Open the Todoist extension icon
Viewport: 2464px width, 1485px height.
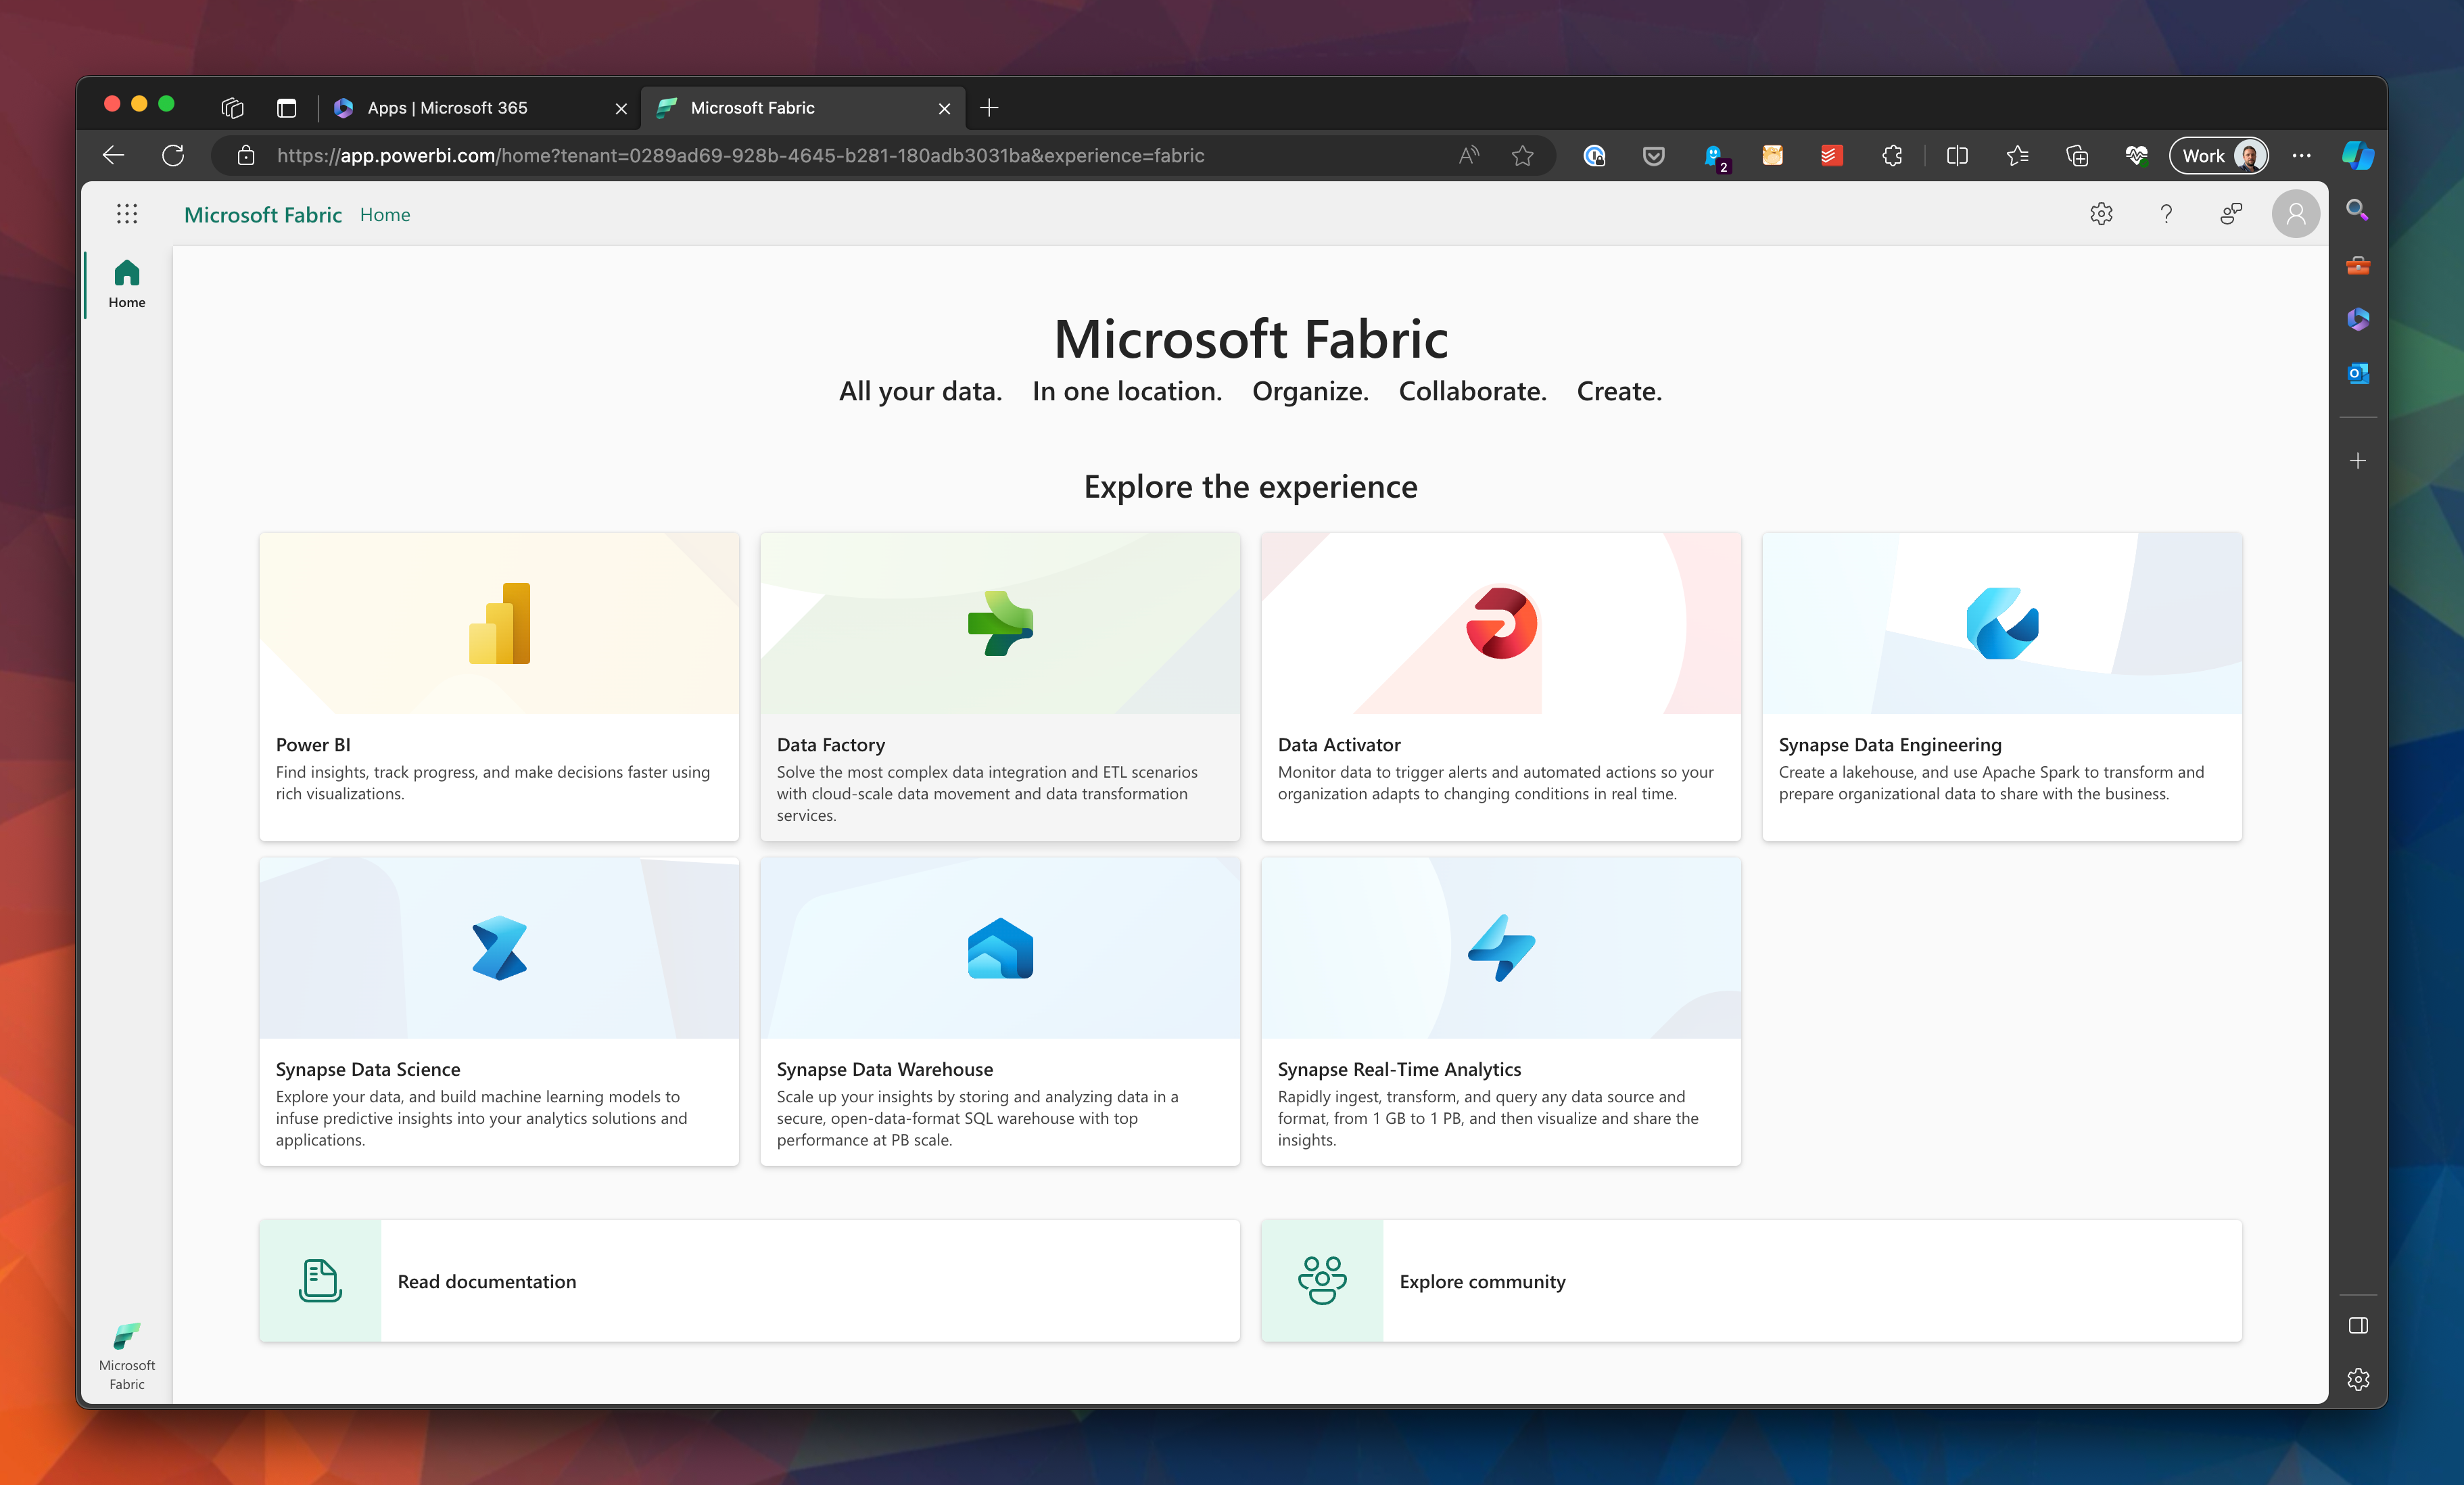pos(1831,156)
